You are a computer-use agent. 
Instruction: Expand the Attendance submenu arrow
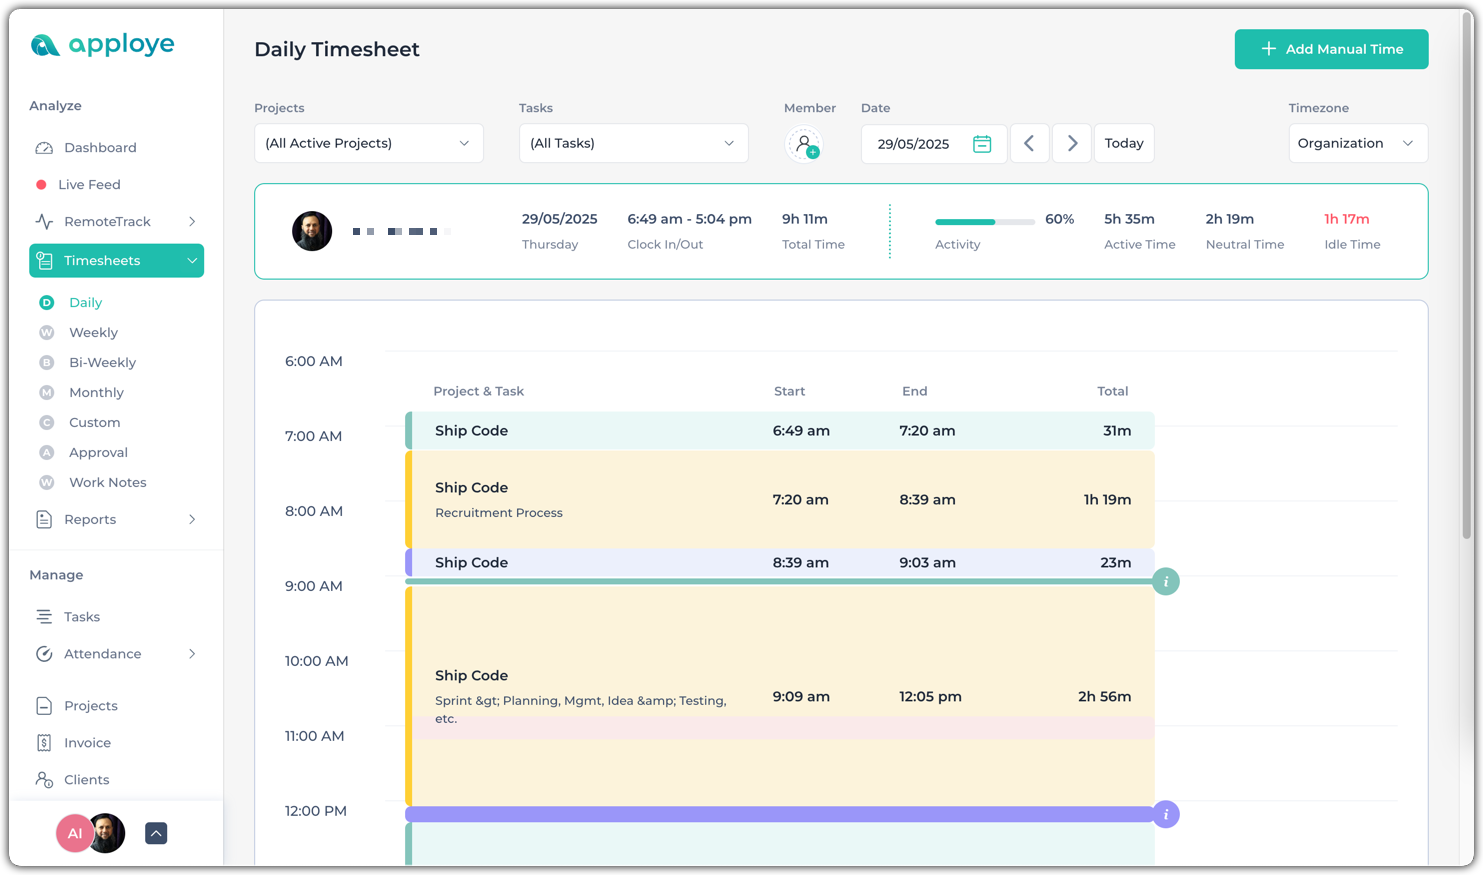tap(192, 654)
